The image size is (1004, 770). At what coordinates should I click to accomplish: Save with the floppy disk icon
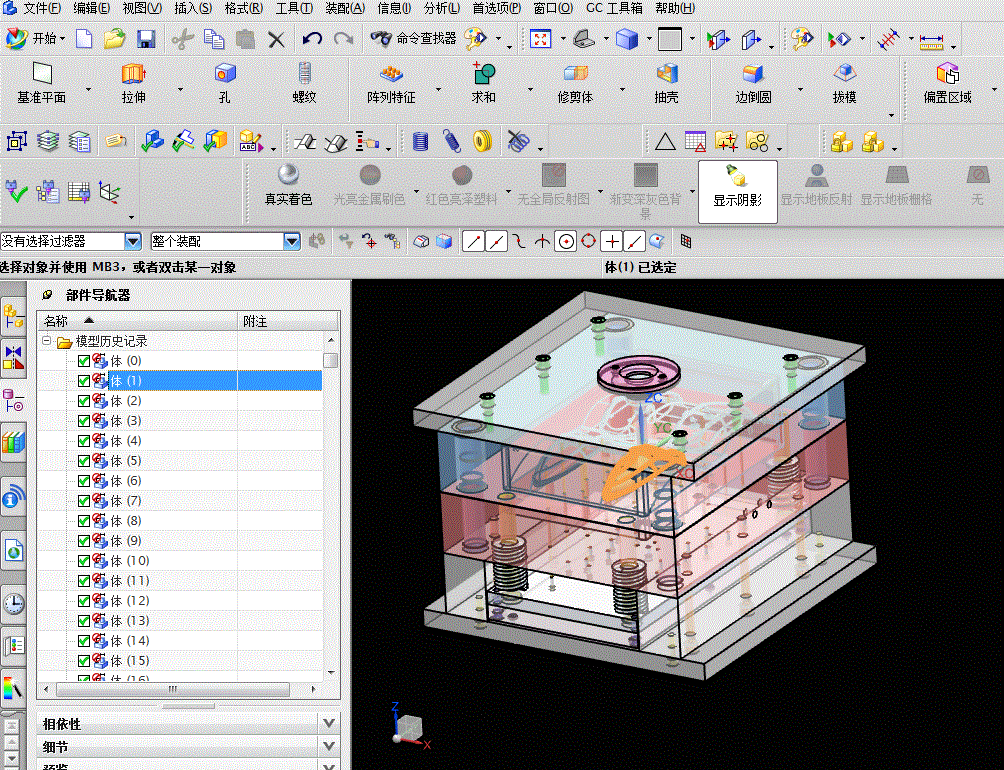(x=147, y=39)
